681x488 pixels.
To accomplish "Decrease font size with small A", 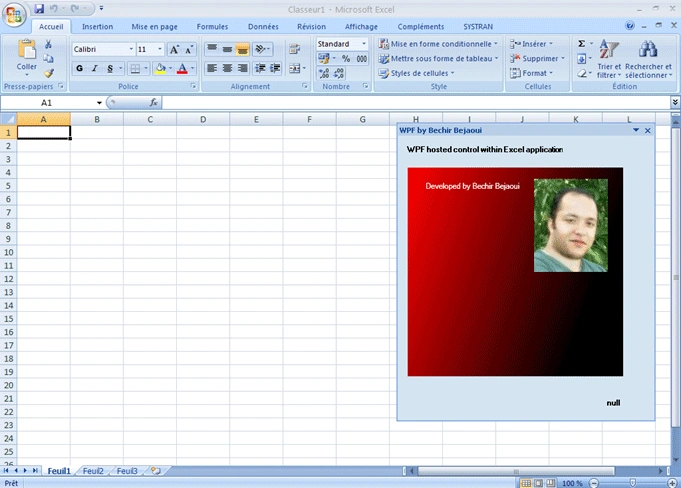I will [x=189, y=49].
